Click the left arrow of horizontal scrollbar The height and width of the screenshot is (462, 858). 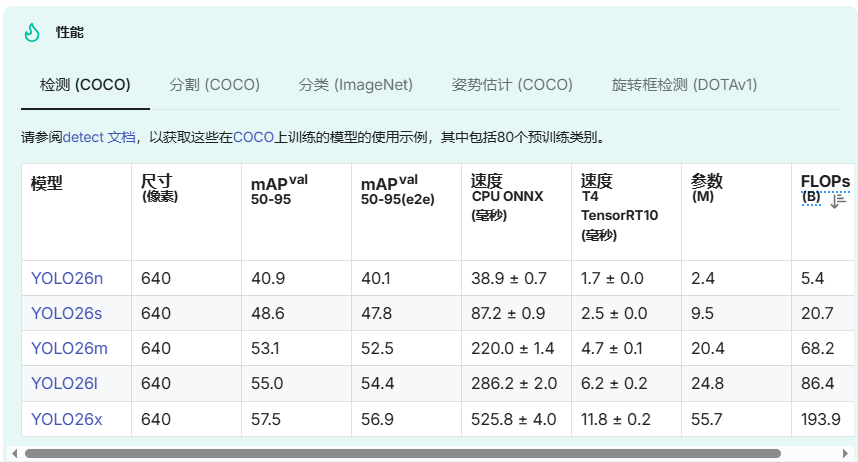coord(14,453)
